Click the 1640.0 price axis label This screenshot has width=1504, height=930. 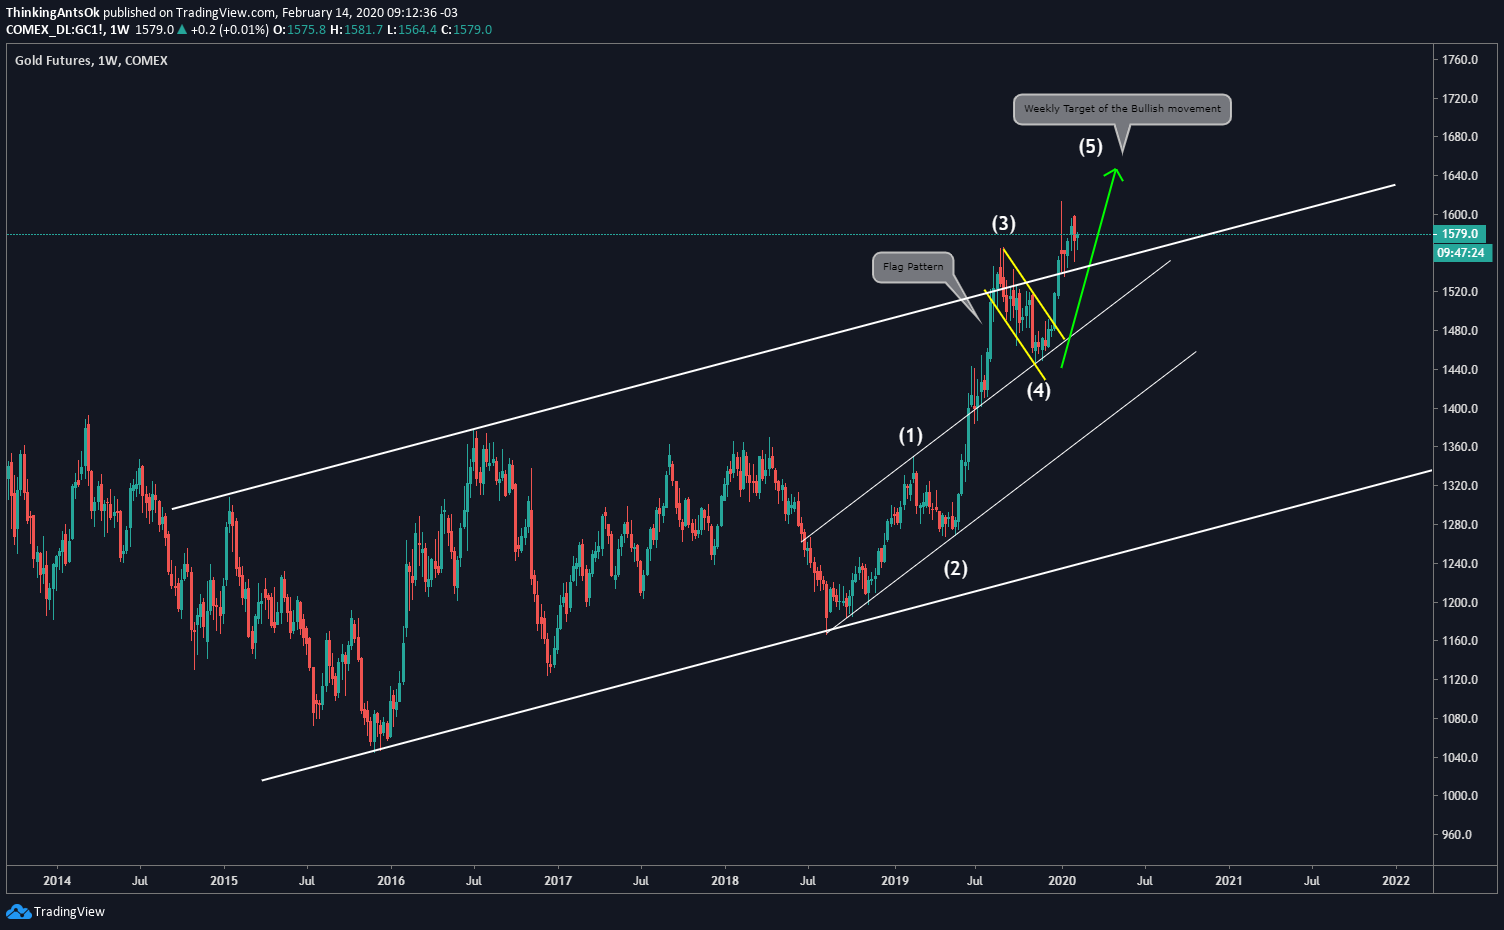(1460, 176)
